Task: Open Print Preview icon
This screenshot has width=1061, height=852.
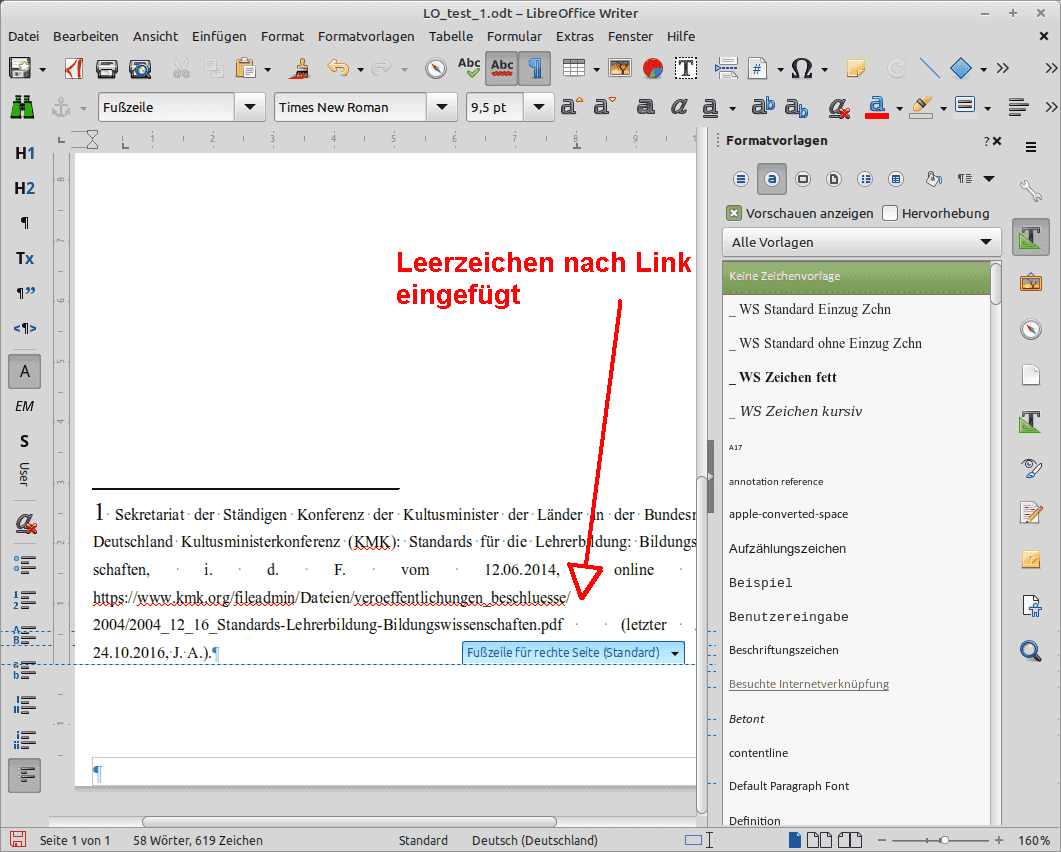Action: coord(140,68)
